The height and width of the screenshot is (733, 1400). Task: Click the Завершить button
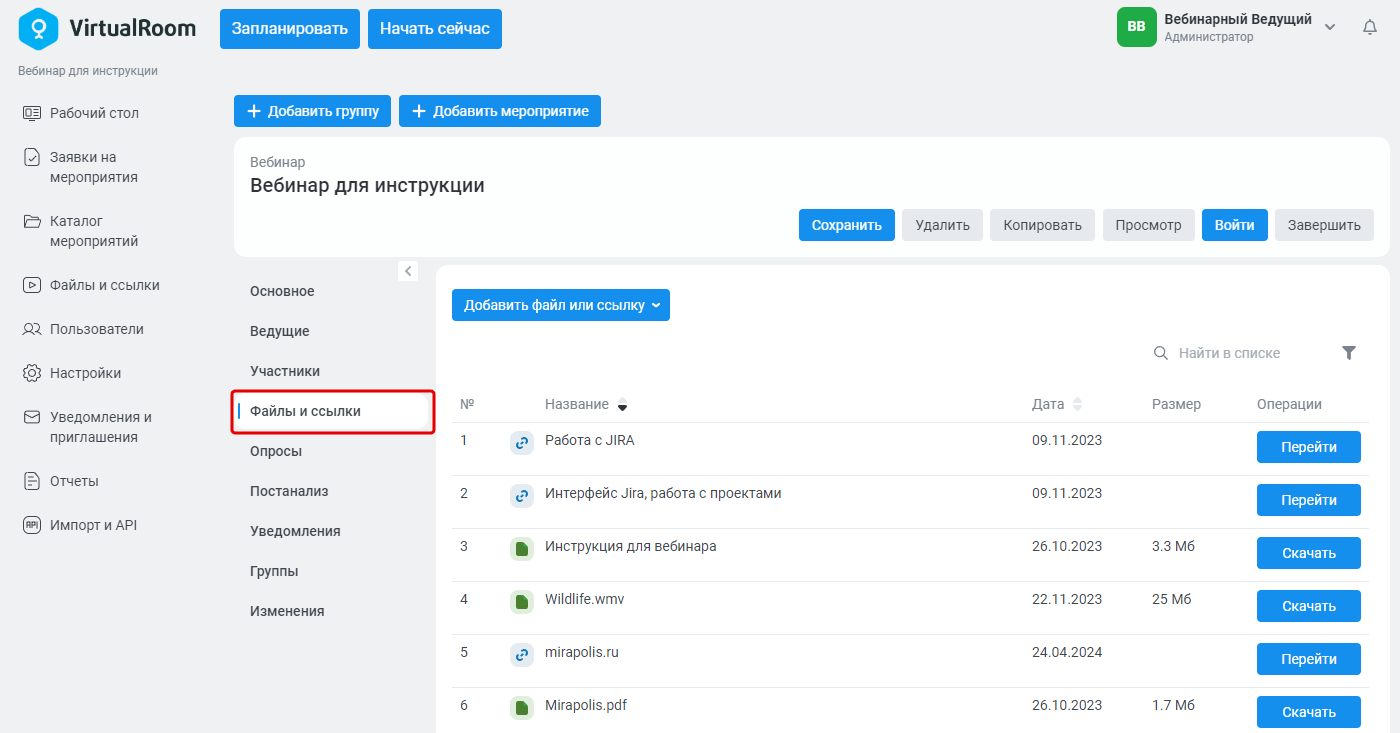(x=1324, y=225)
